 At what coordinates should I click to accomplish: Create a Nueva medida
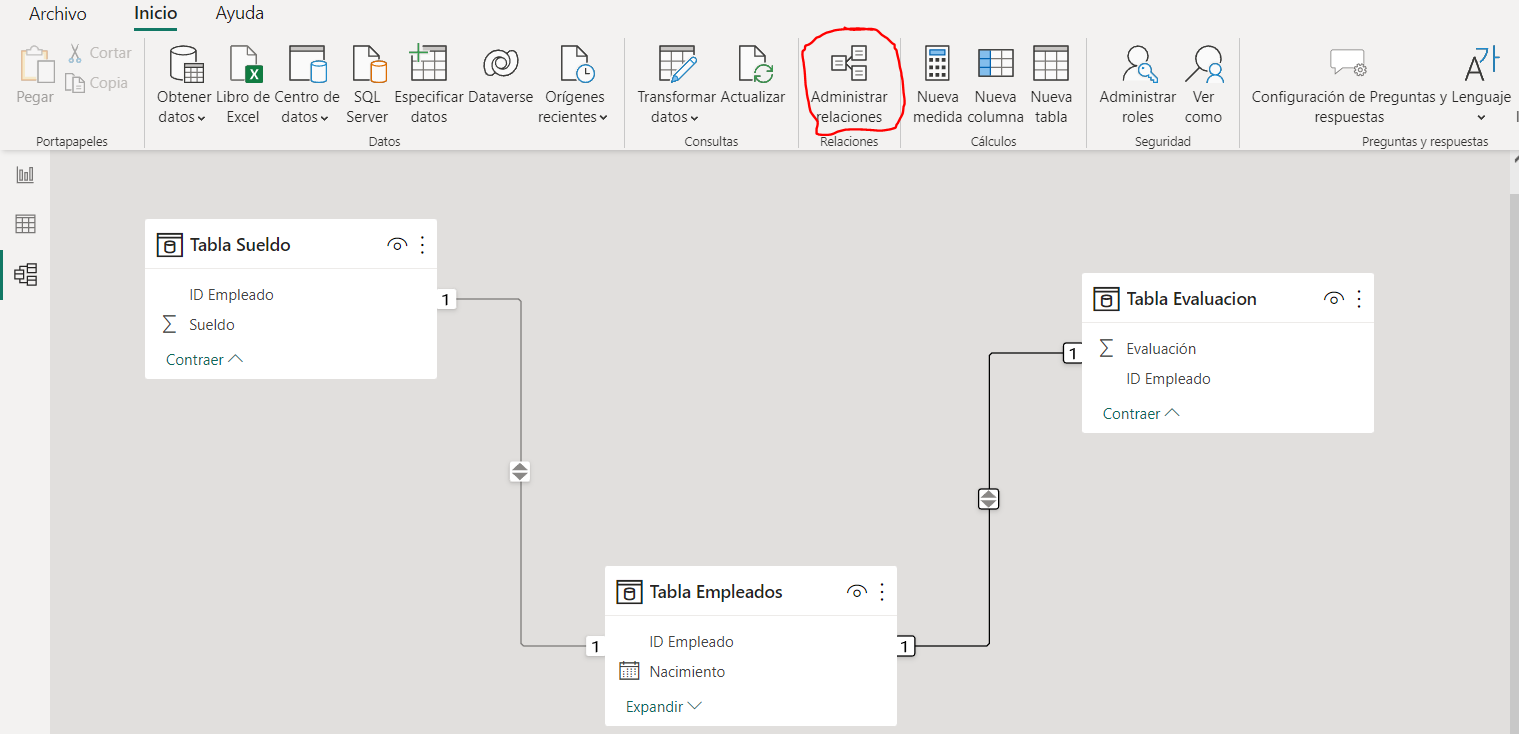[937, 85]
